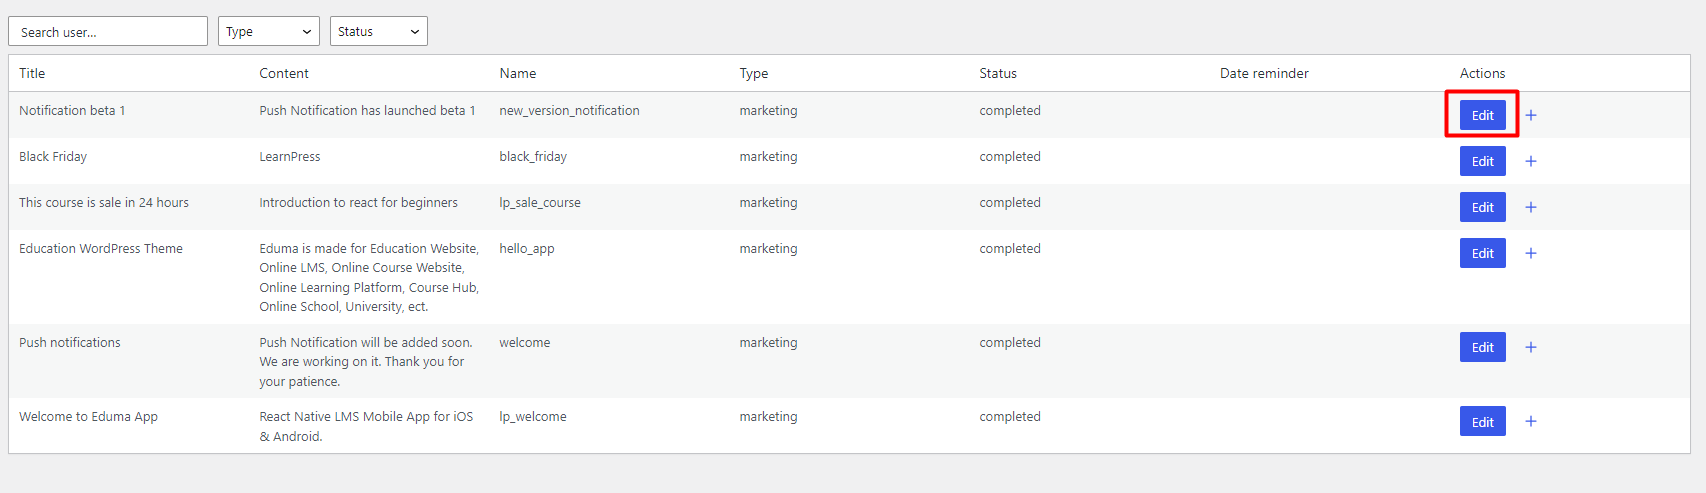Edit the Black Friday notification
This screenshot has width=1706, height=493.
coord(1482,161)
